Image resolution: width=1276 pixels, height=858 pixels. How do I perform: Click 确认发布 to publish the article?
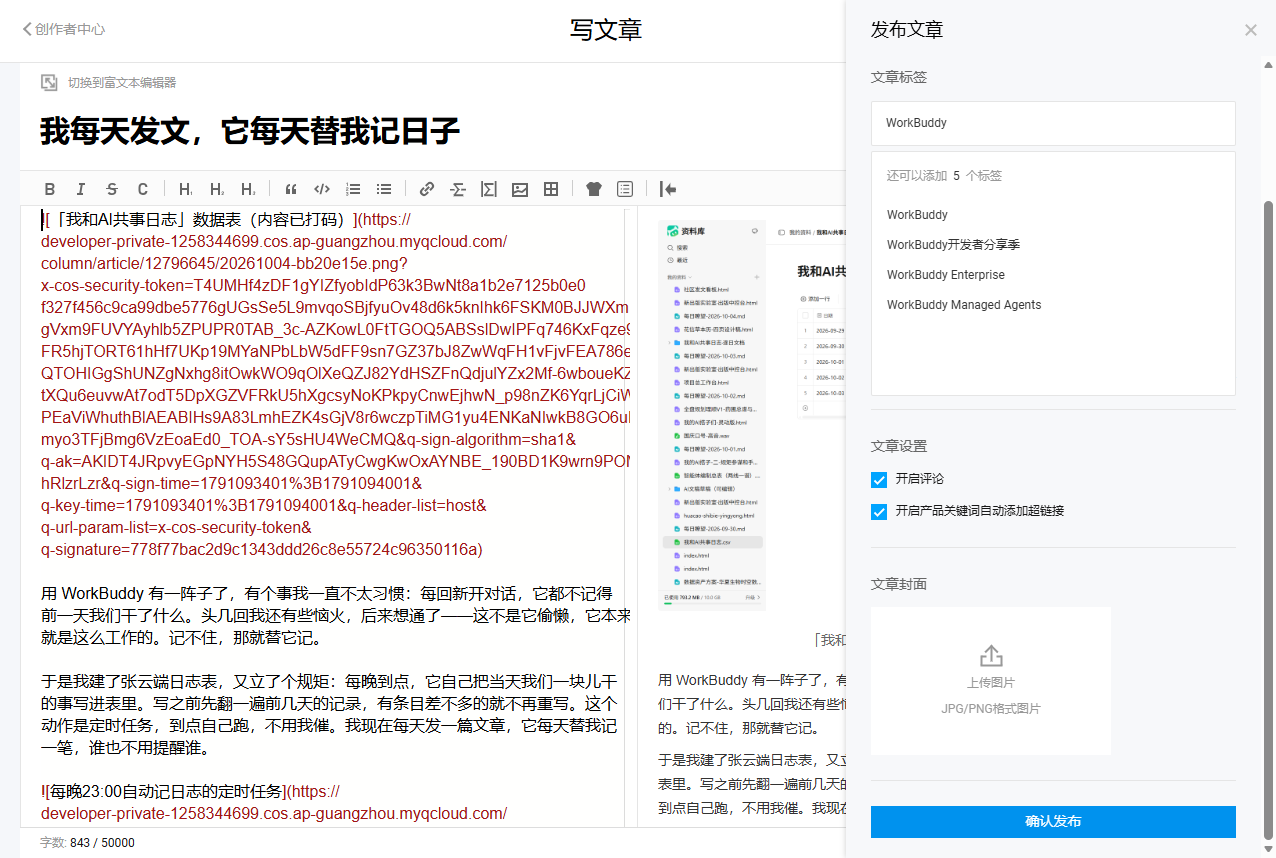(x=1053, y=822)
